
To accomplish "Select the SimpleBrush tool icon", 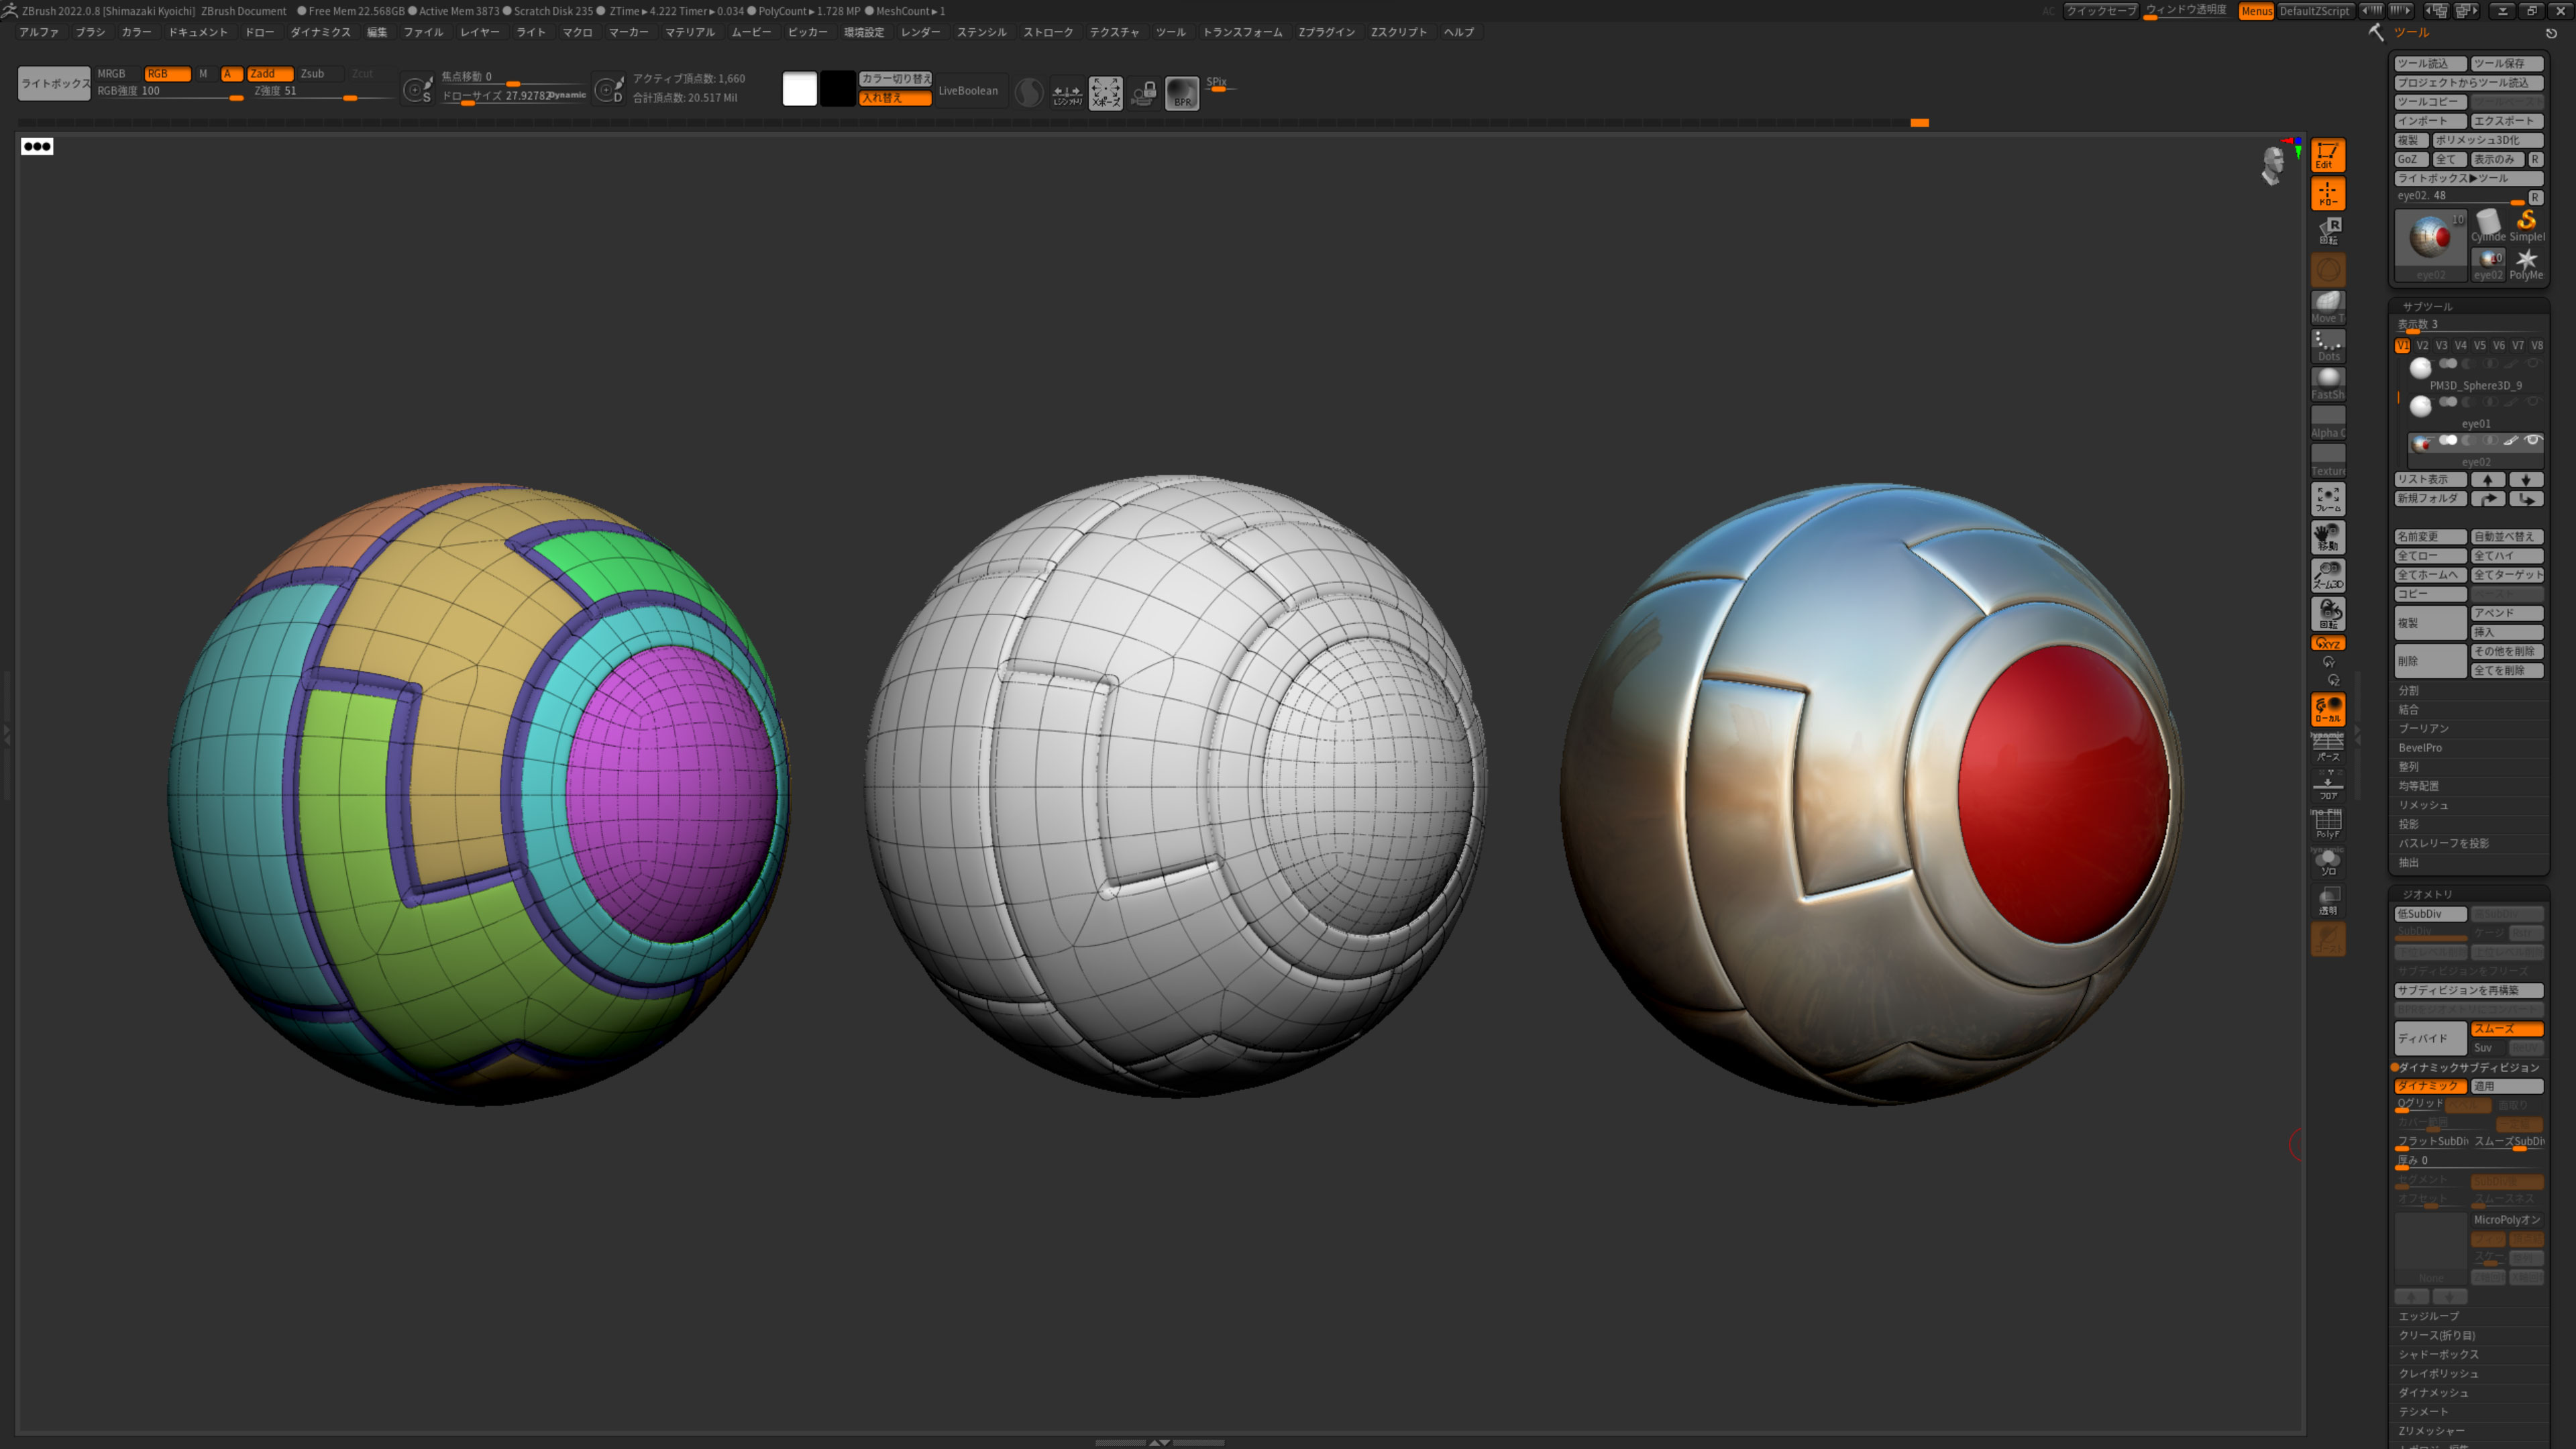I will click(2526, 225).
